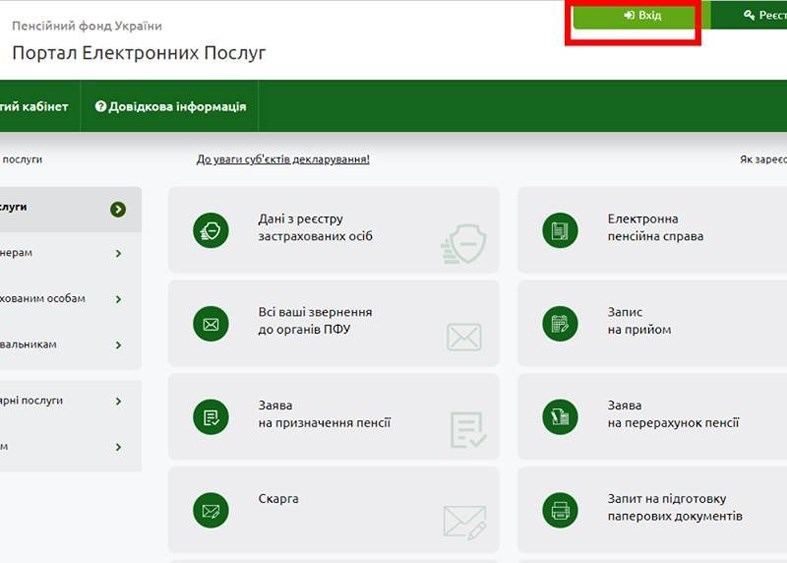Open Заява на перерахунок пенсії text
Screen dimensions: 787x563
[x=673, y=414]
